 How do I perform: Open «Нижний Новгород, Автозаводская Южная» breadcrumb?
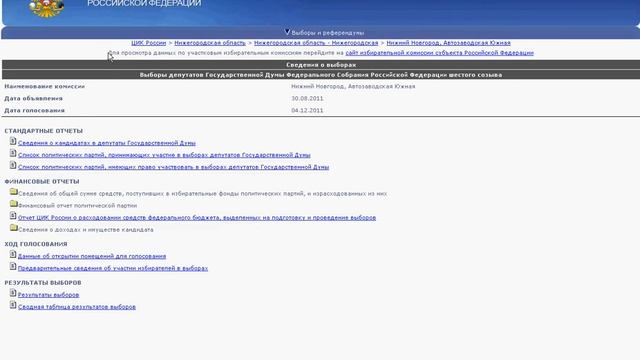(448, 43)
